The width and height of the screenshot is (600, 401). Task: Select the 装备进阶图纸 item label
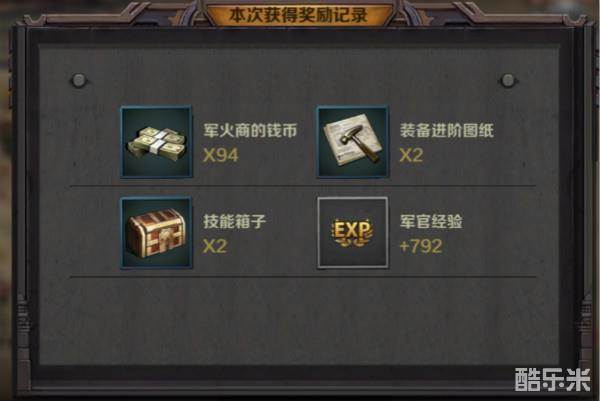click(447, 130)
